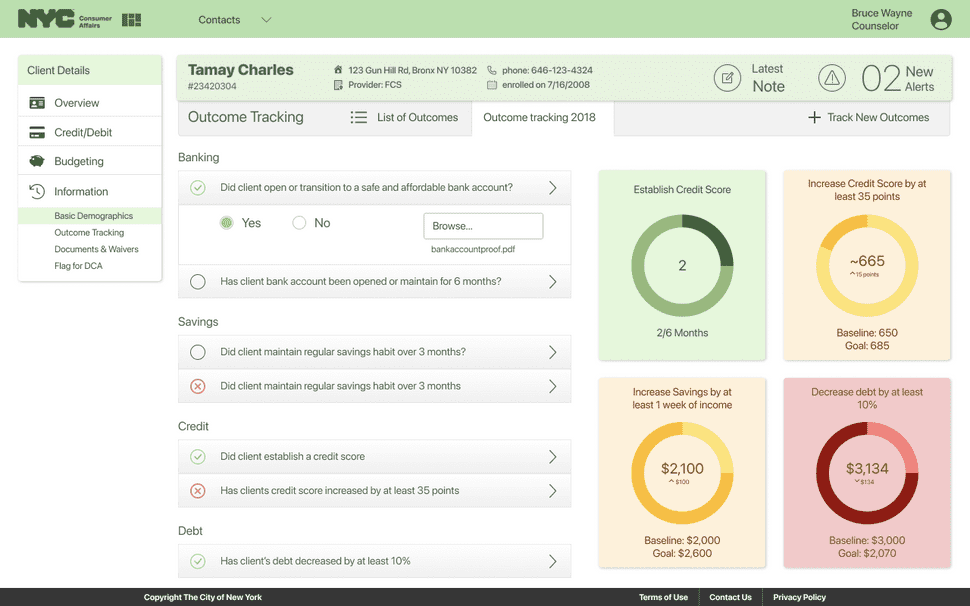Open the Latest Note edit icon

pyautogui.click(x=727, y=78)
